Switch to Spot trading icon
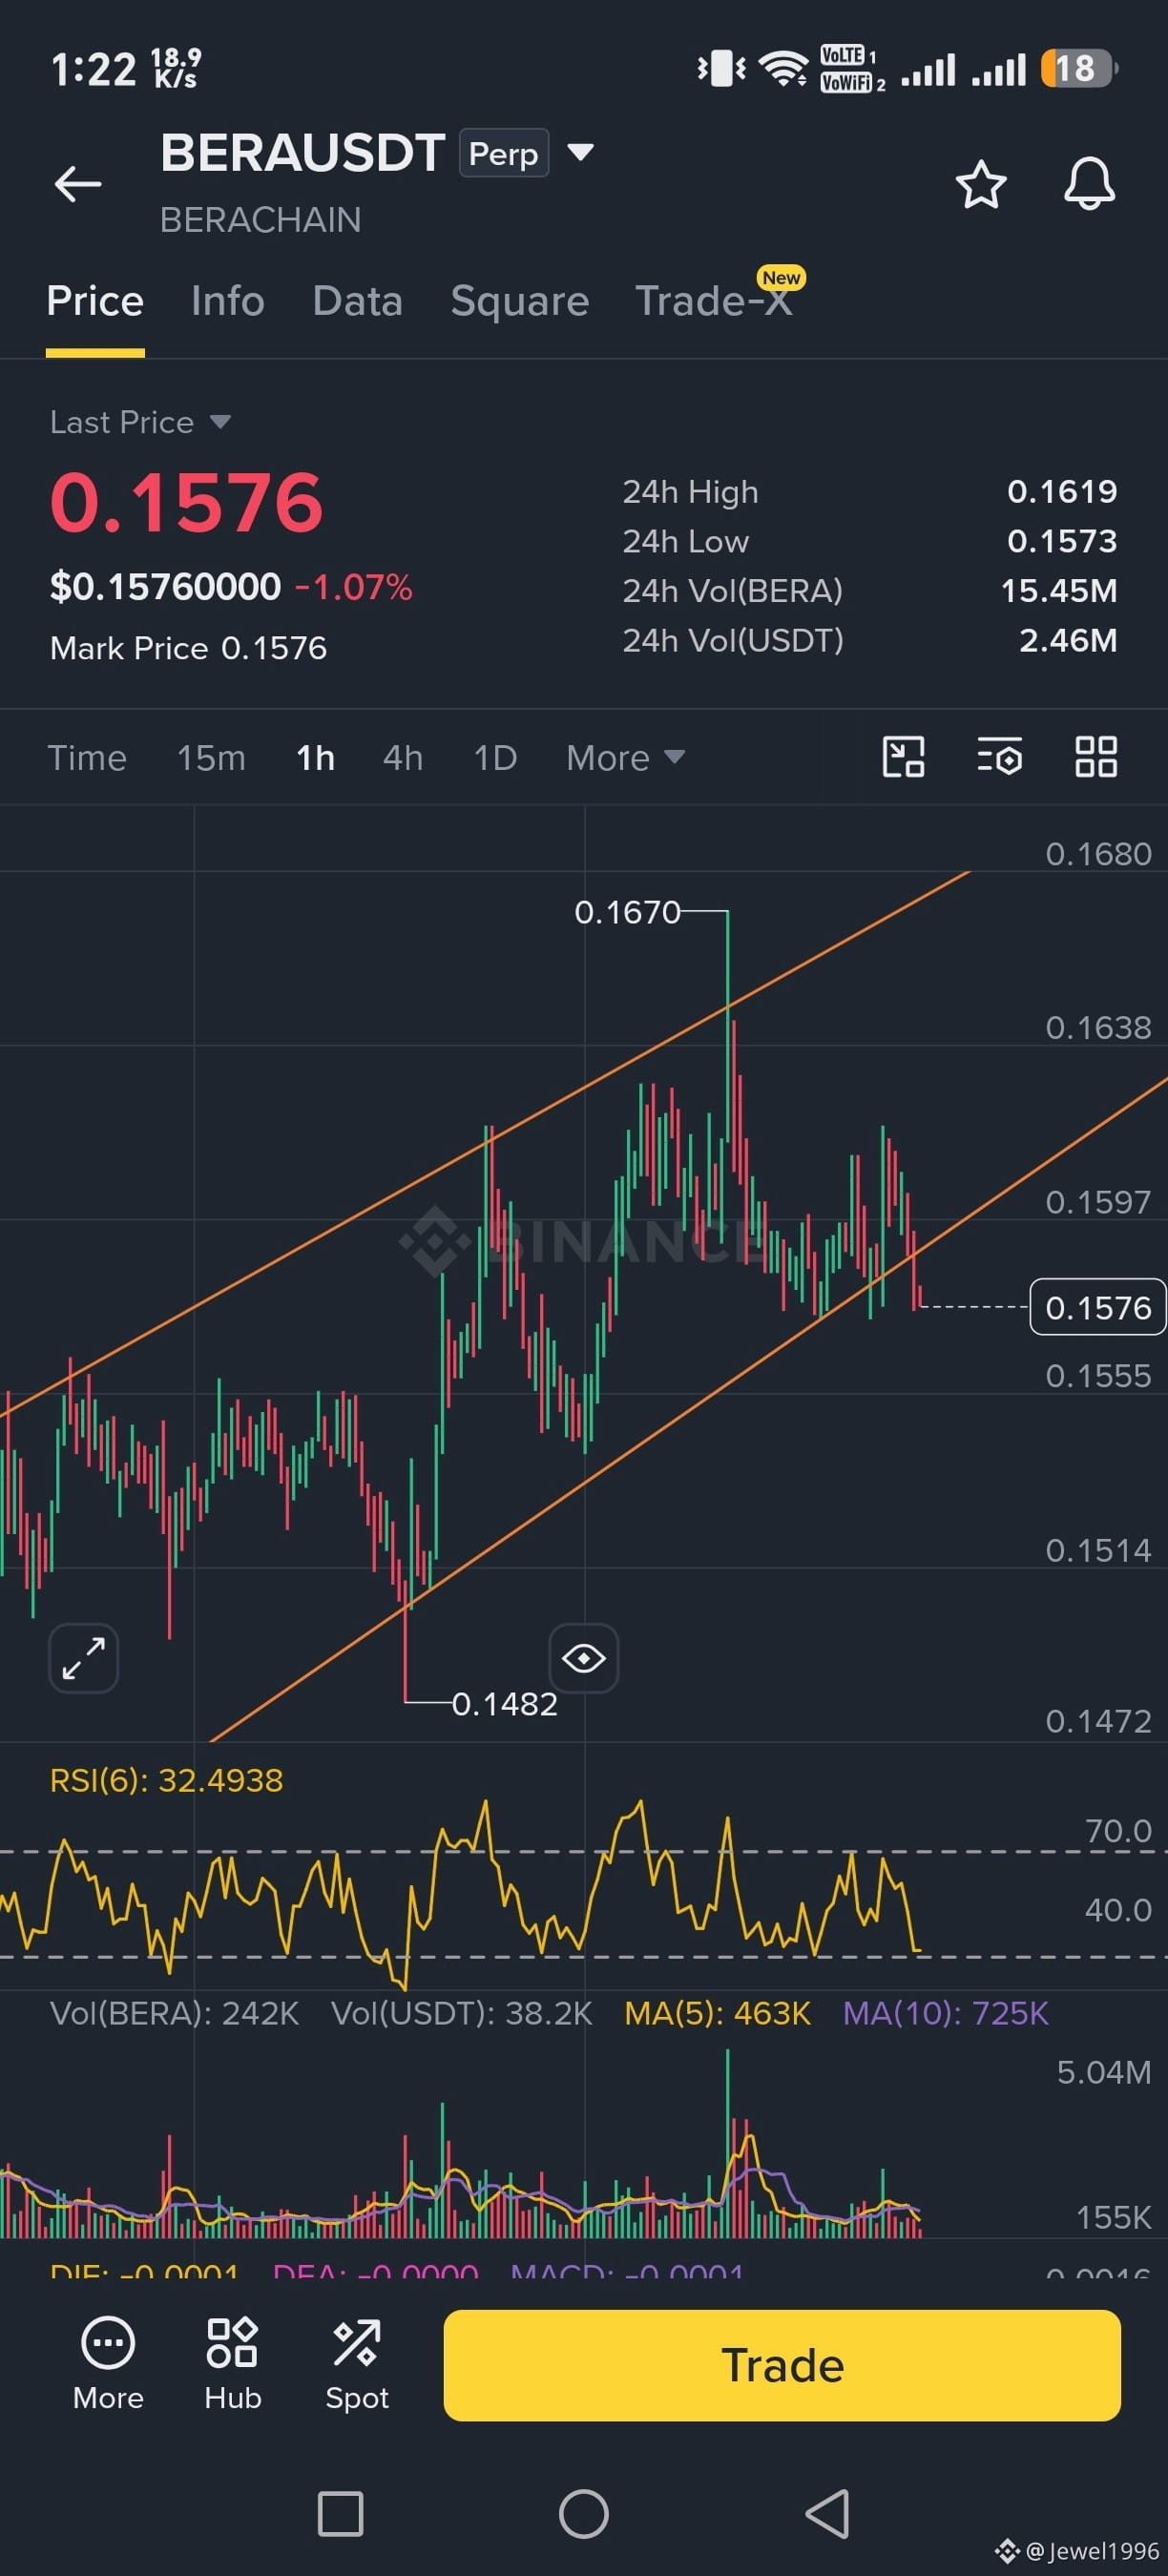Viewport: 1168px width, 2576px height. coord(357,2364)
